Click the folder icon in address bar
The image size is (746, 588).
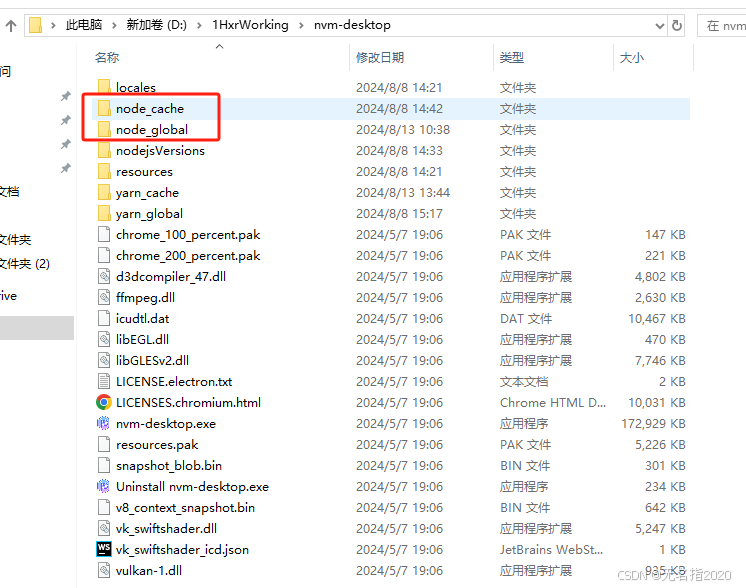[35, 25]
